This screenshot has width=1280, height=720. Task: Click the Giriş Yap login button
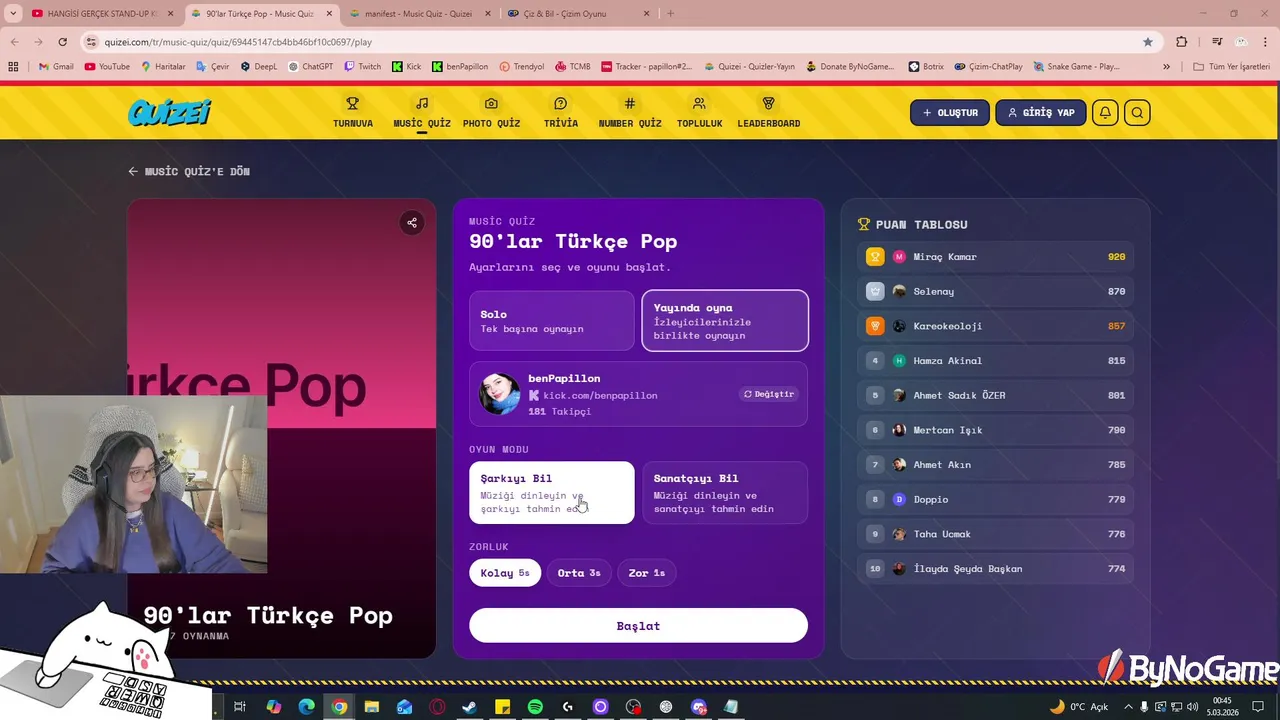[x=1041, y=112]
